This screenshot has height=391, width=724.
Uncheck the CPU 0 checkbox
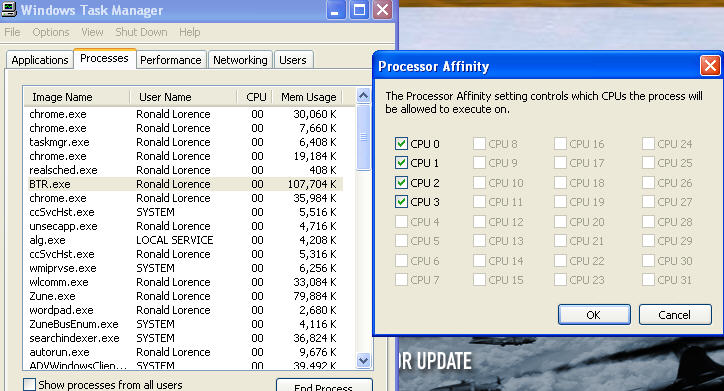tap(401, 144)
